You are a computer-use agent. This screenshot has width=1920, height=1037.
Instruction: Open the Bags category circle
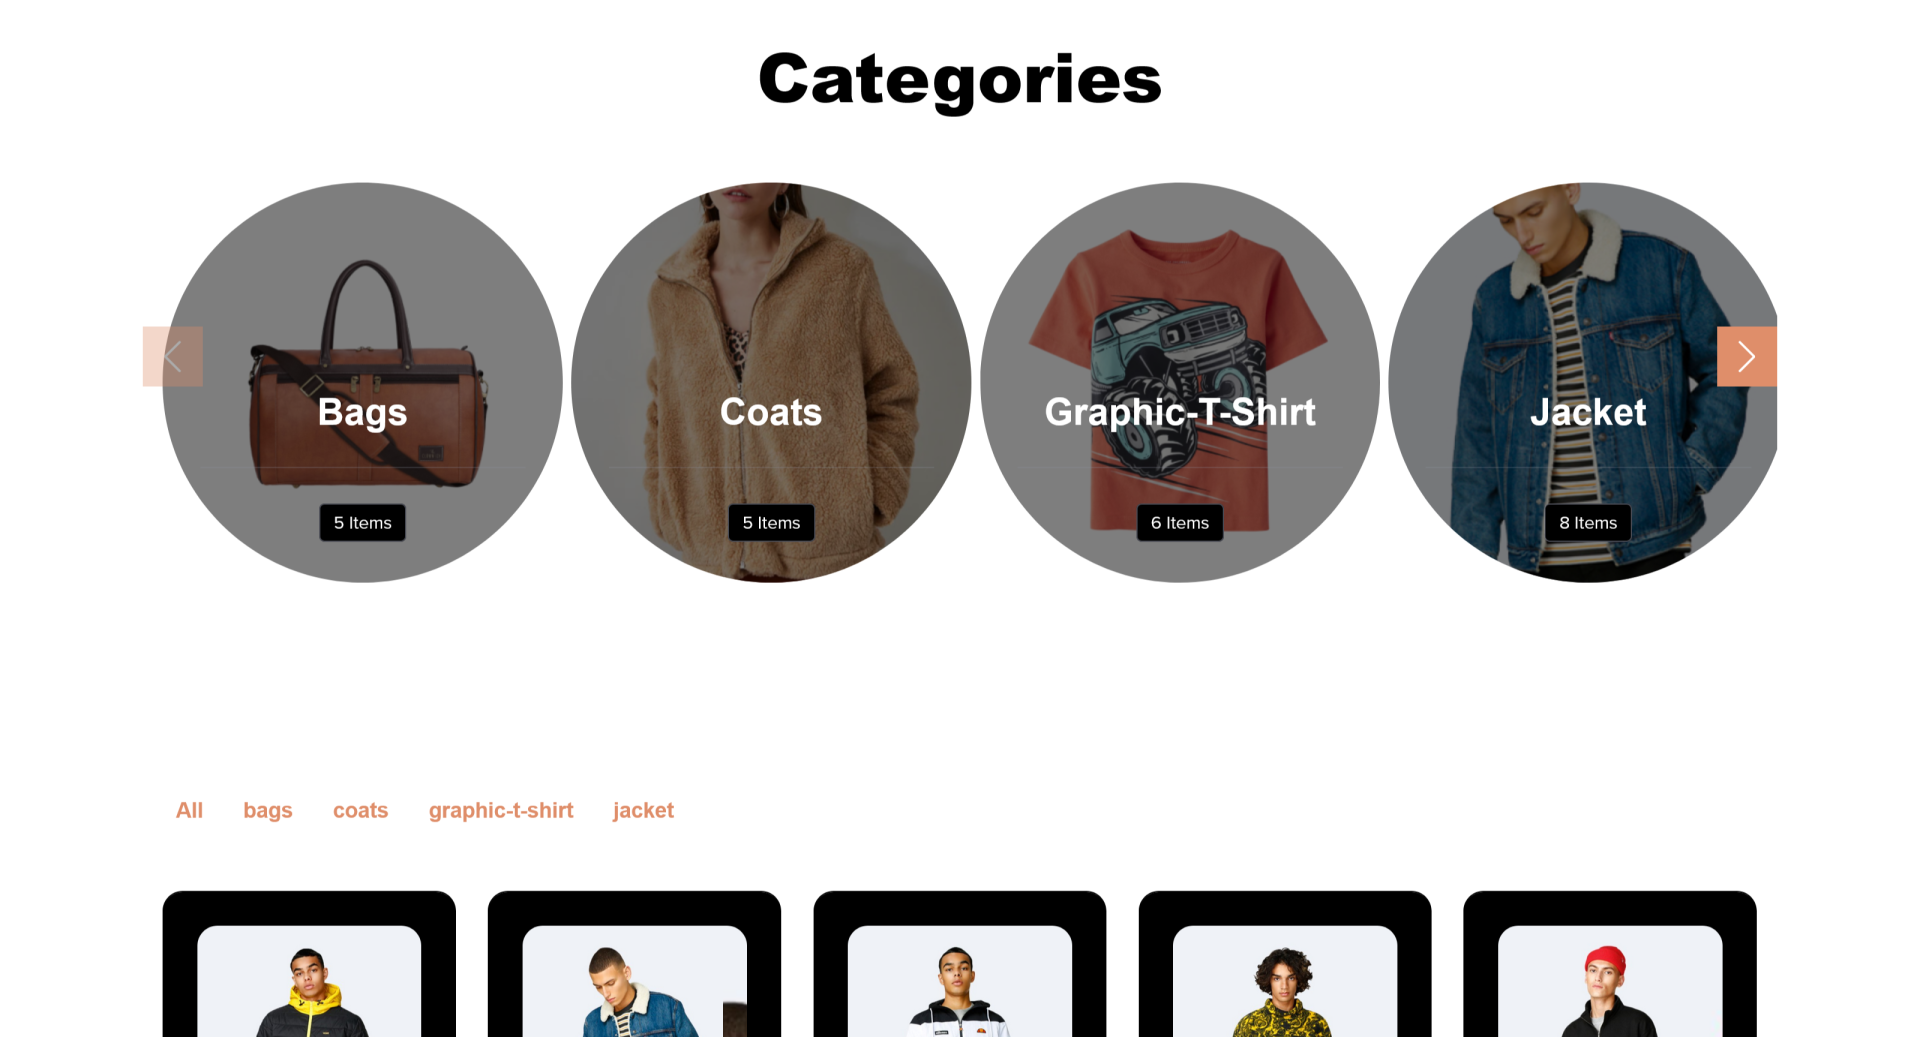coord(362,382)
